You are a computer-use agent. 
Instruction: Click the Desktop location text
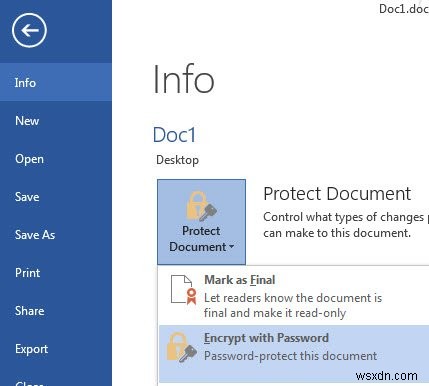point(177,160)
